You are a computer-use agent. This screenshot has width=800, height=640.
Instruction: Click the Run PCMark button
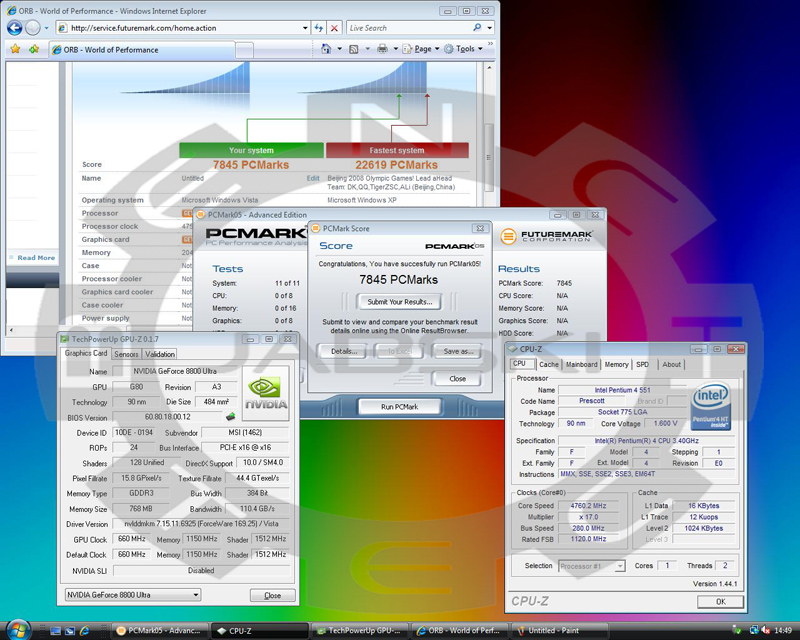[x=399, y=407]
